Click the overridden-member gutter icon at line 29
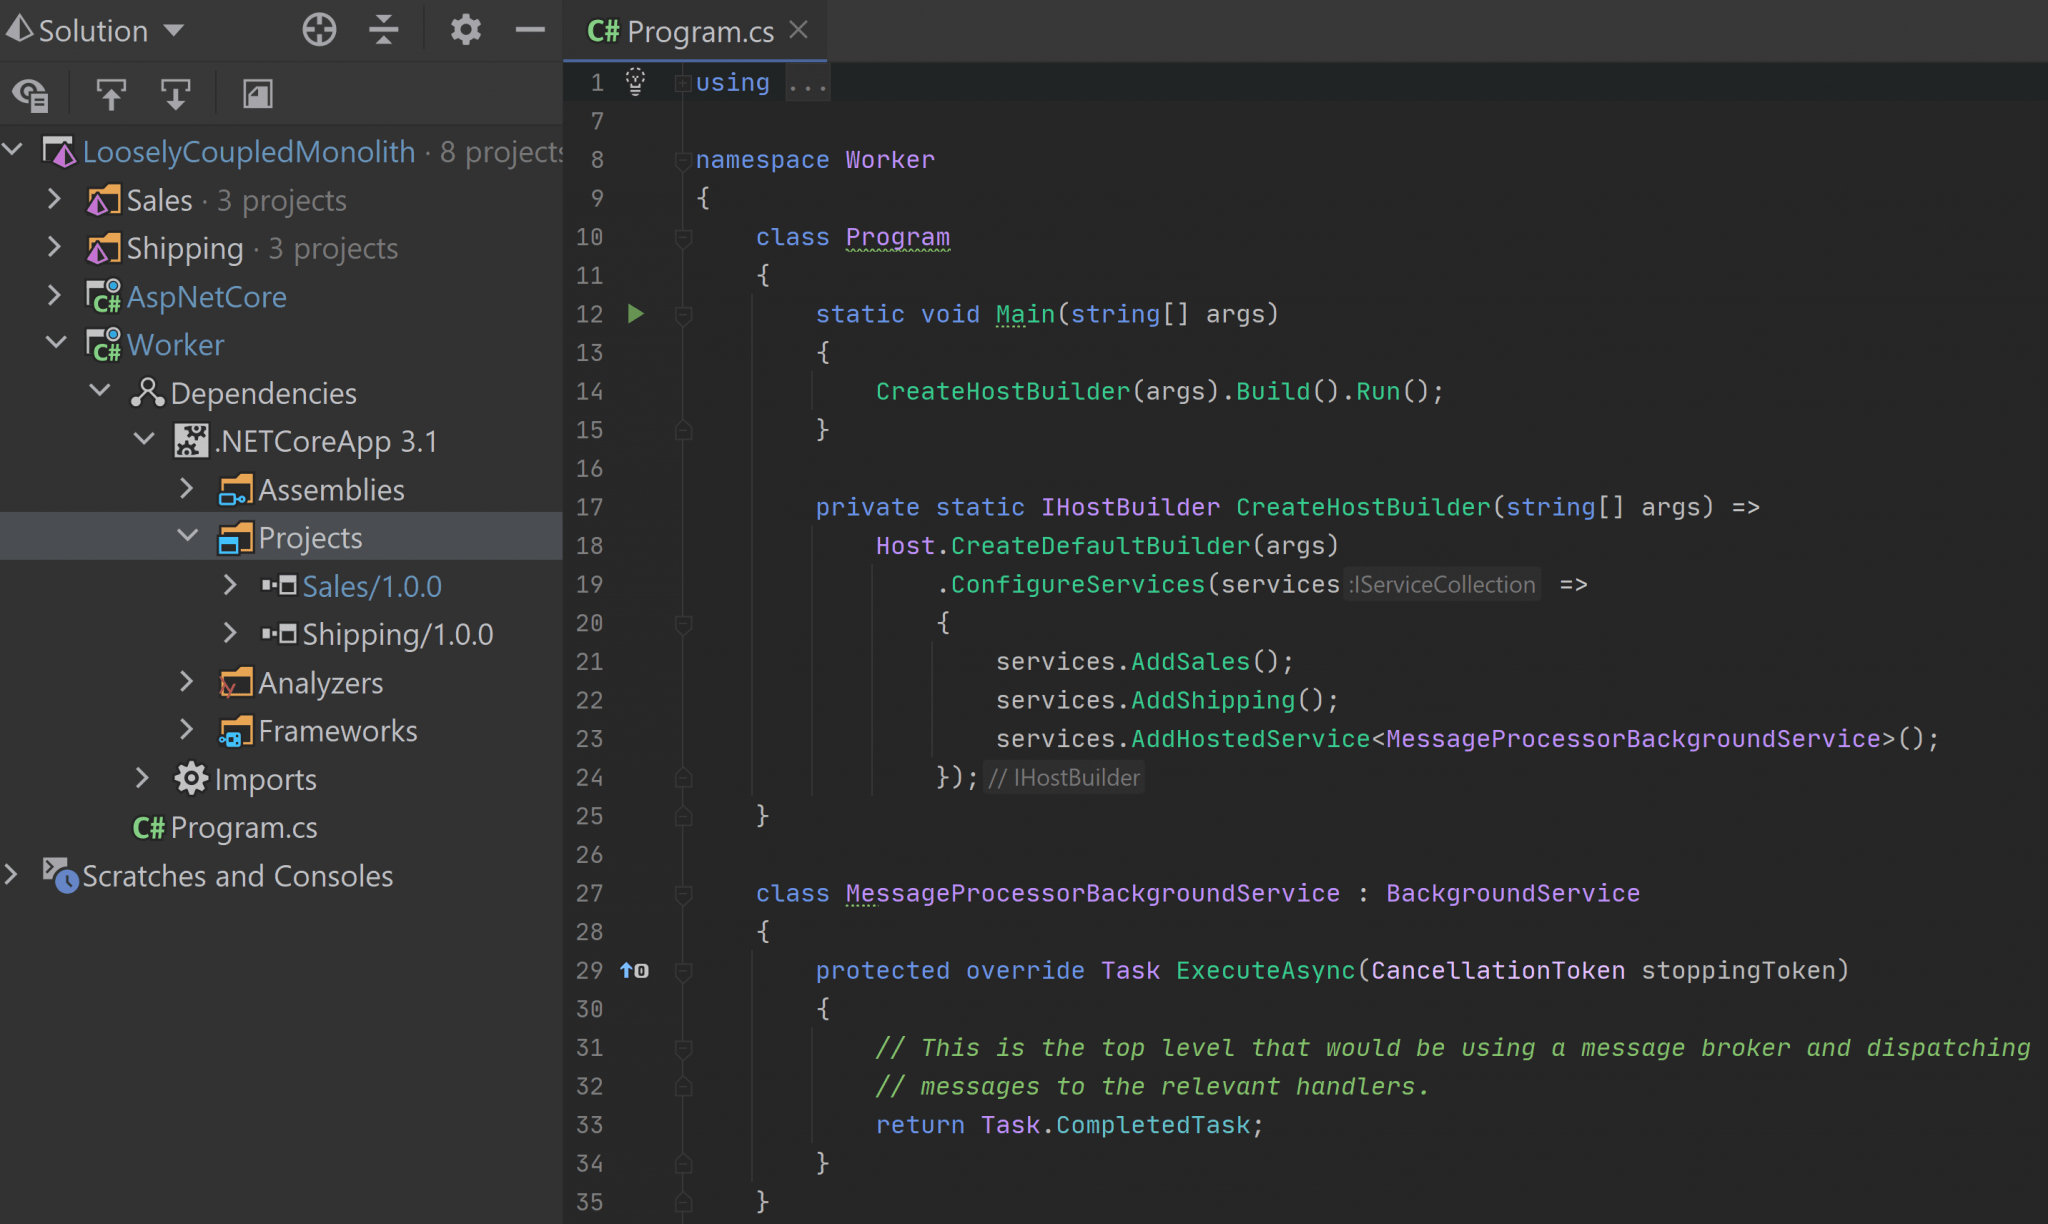The image size is (2048, 1224). coord(633,969)
